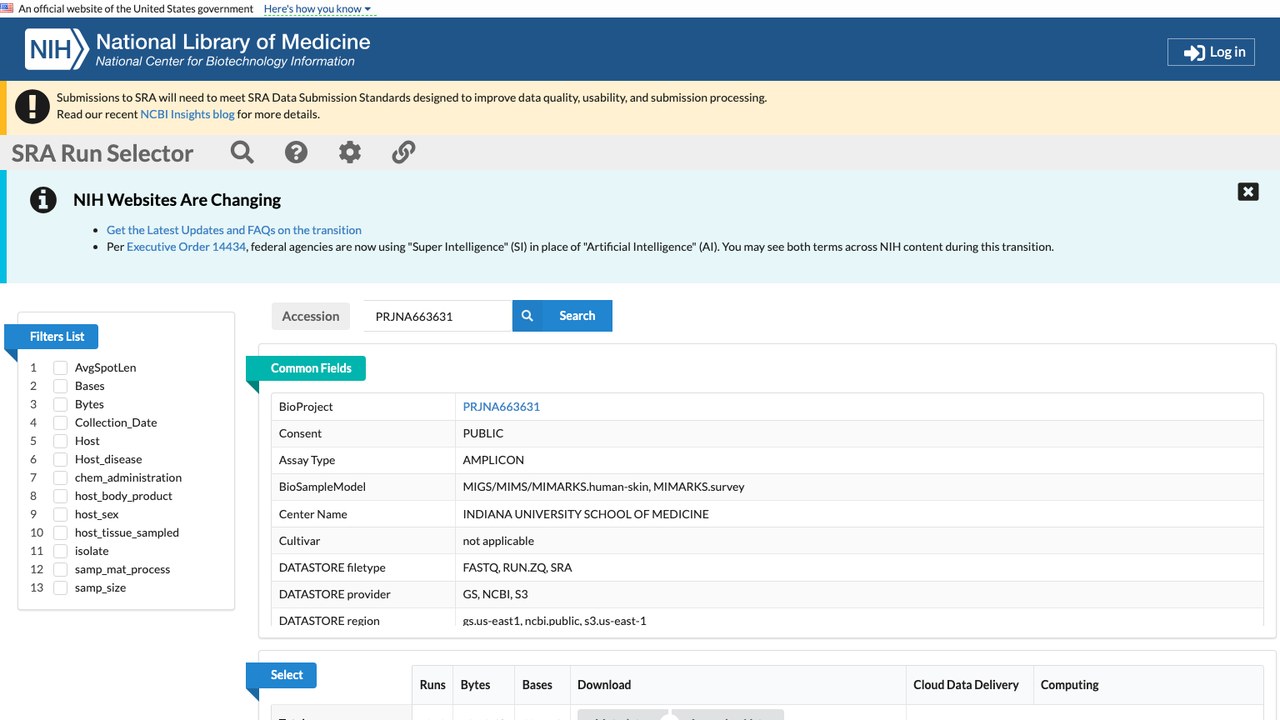Check the samp_mat_process filter
1280x720 pixels.
pos(61,569)
